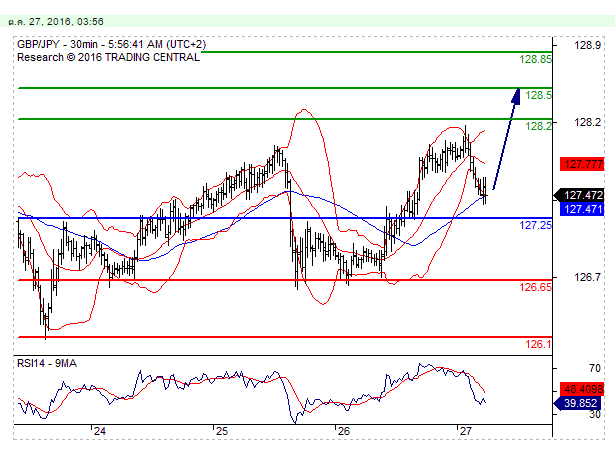
Task: Click the red 127.777 price tag
Action: tap(582, 164)
